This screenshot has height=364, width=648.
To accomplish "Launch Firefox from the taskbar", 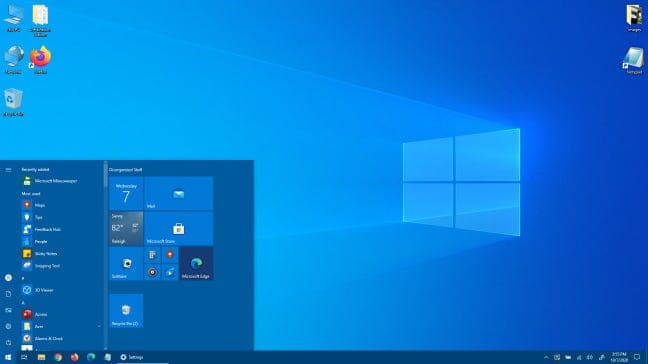I will click(x=74, y=357).
